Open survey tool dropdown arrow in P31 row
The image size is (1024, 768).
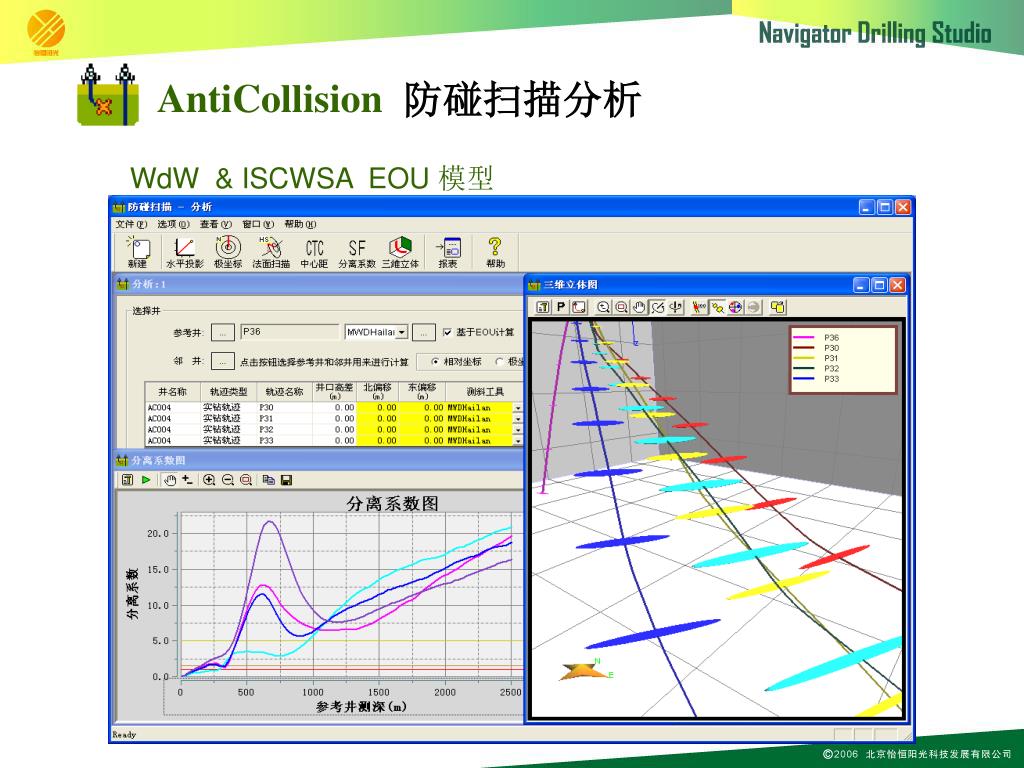pos(518,419)
